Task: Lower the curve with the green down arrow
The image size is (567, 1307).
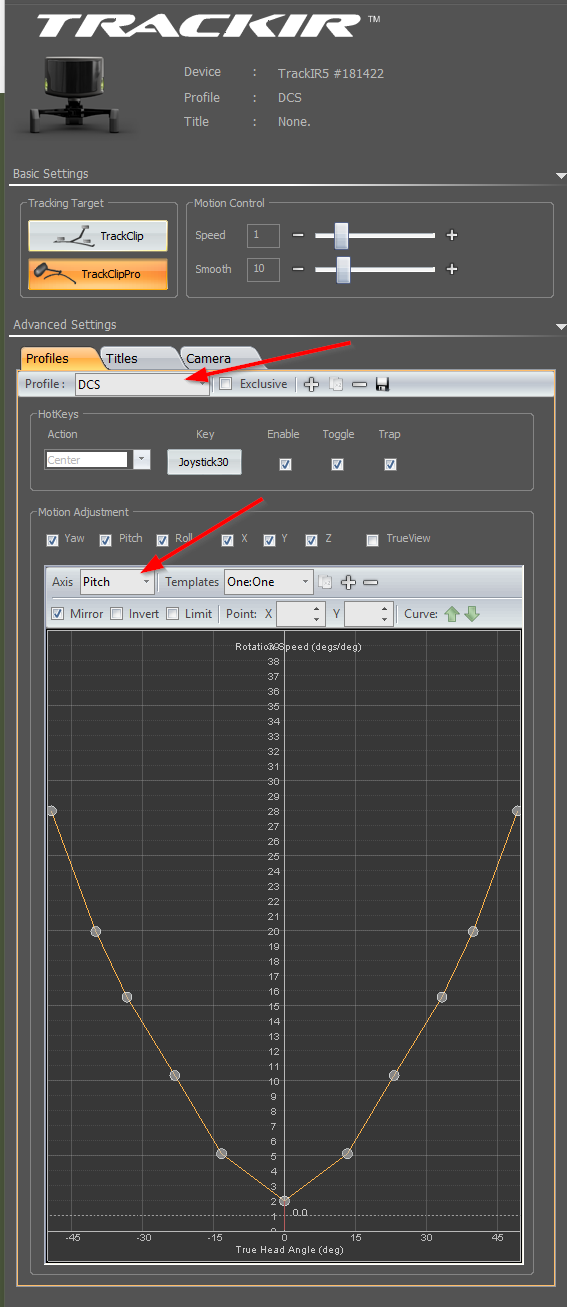Action: coord(472,613)
